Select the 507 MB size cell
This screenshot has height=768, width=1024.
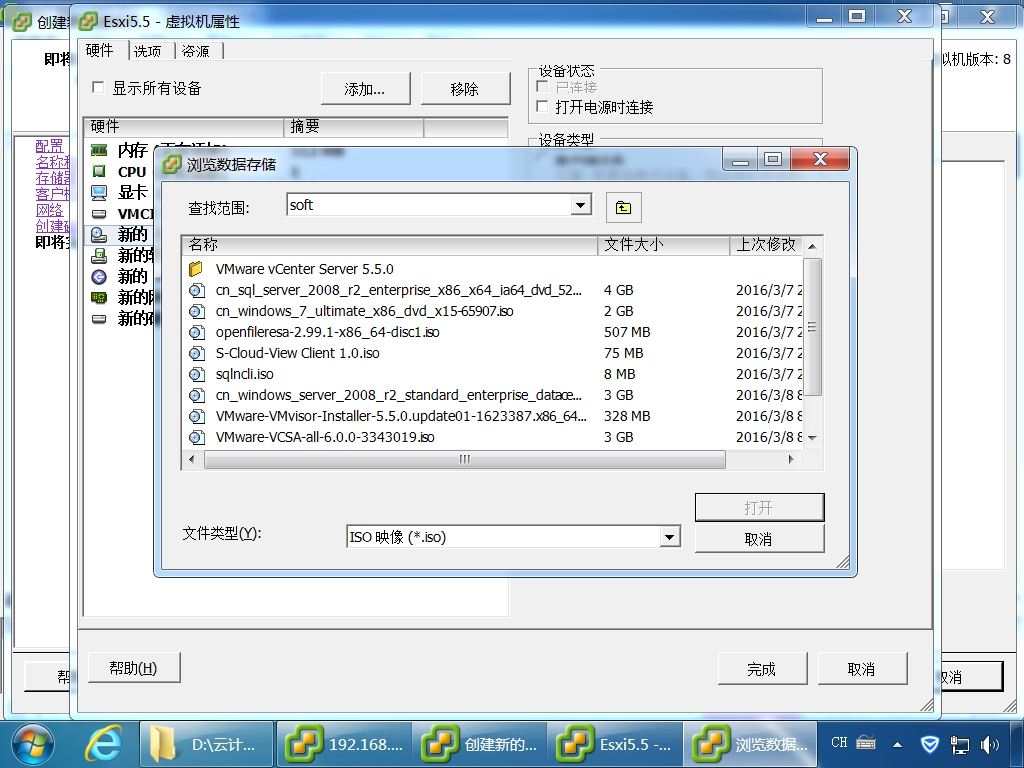point(627,332)
